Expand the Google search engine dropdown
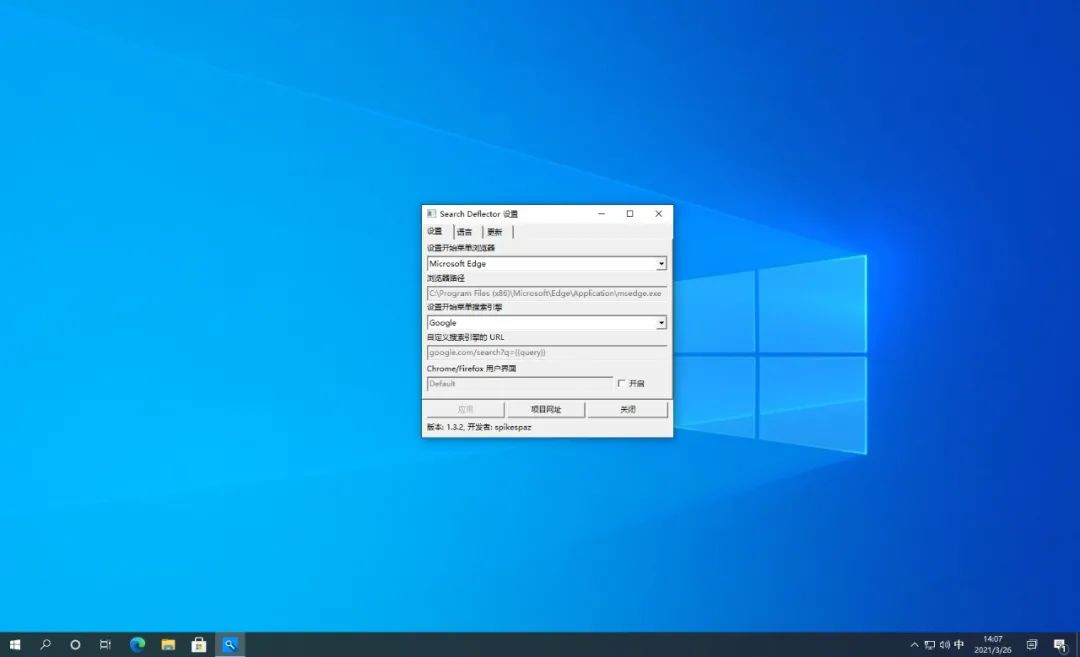The image size is (1080, 657). [x=661, y=323]
